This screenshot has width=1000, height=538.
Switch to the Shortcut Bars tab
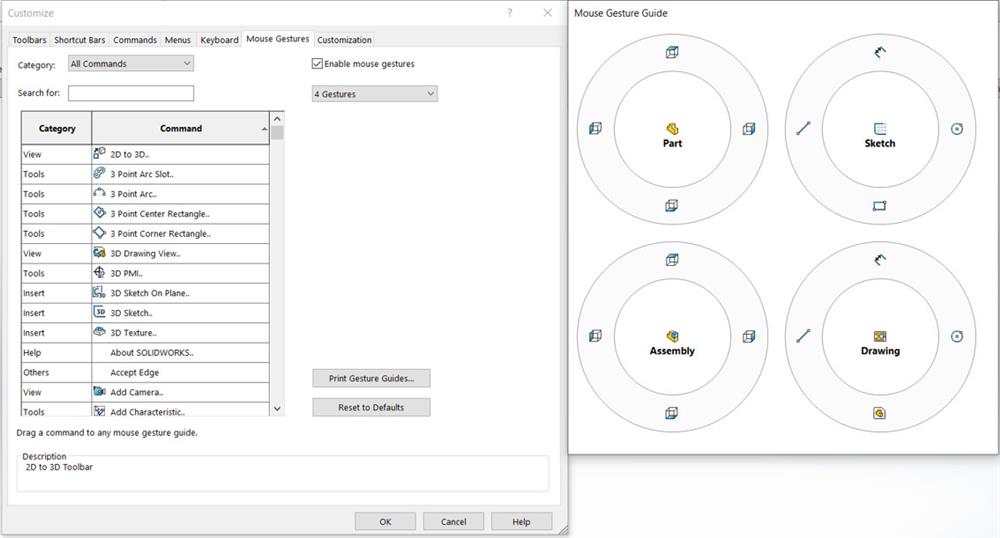click(80, 40)
